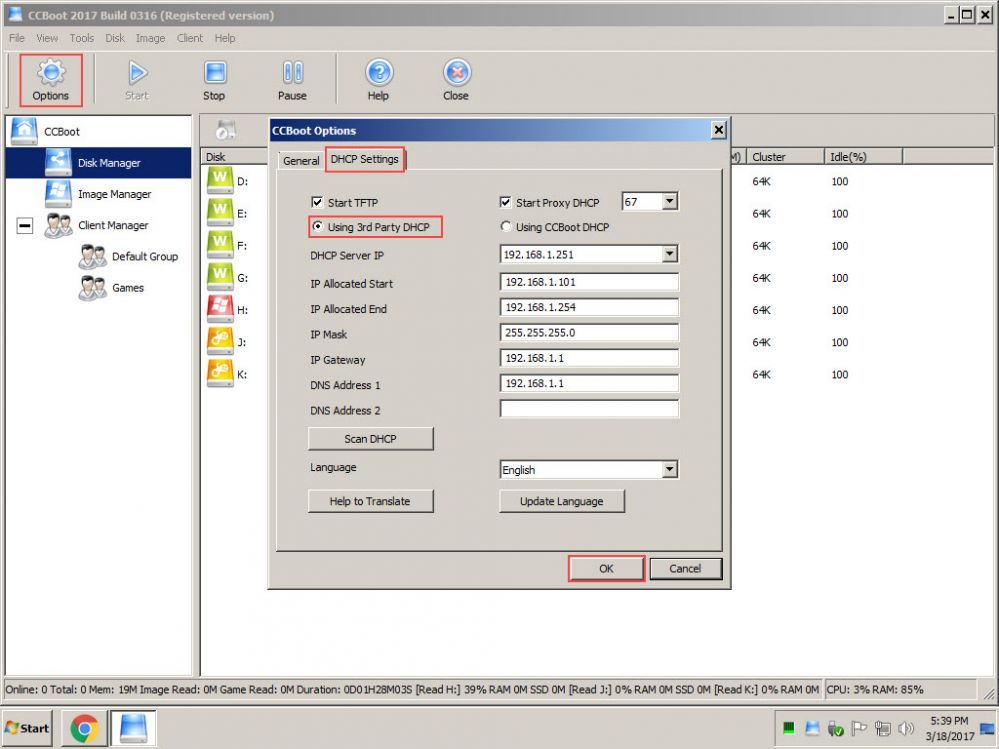This screenshot has width=999, height=749.
Task: Open the Disk menu
Action: 115,38
